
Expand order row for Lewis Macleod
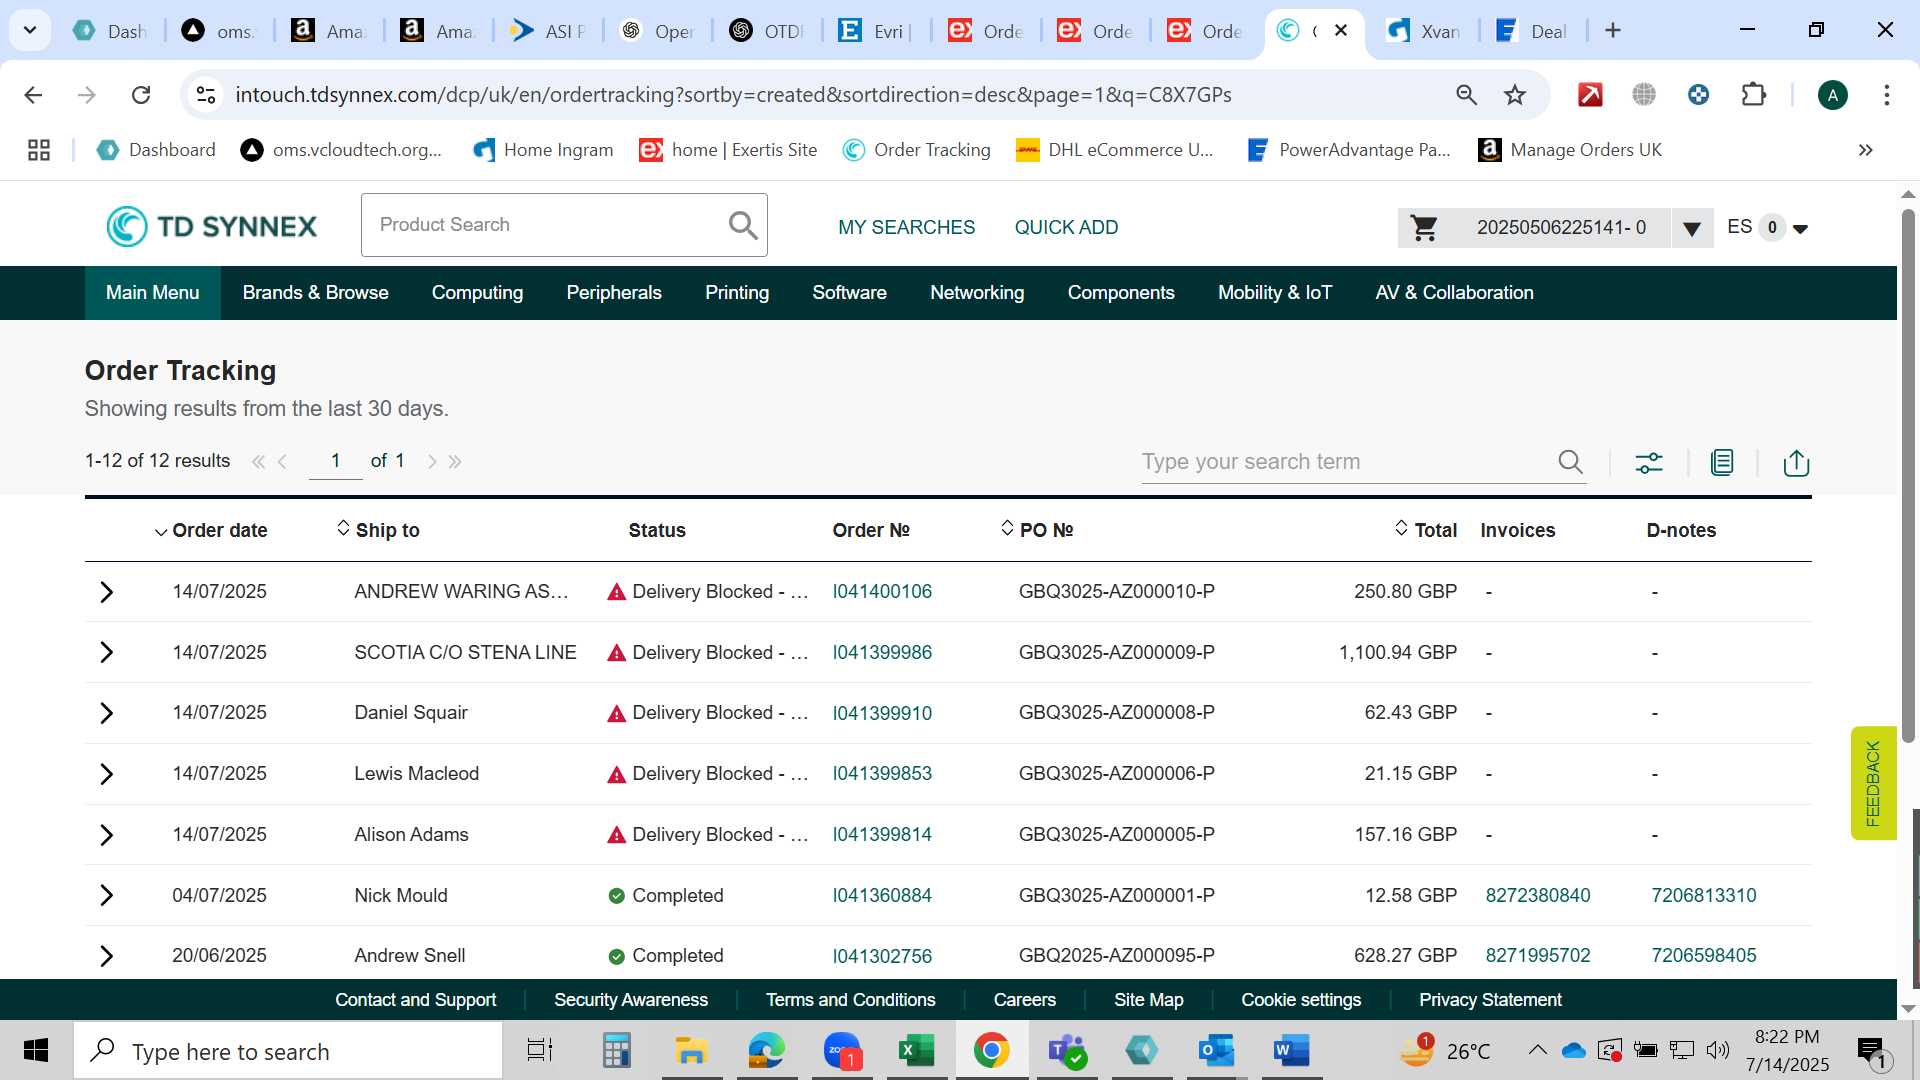[x=107, y=774]
